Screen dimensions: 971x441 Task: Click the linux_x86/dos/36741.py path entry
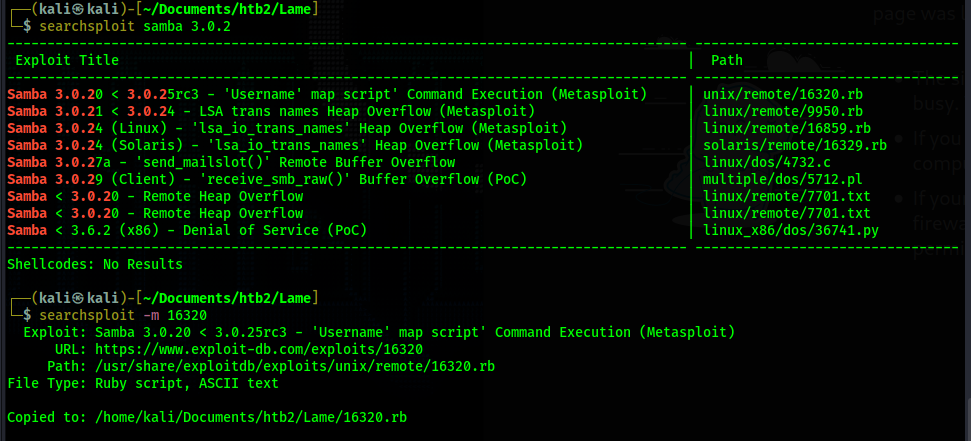[x=791, y=230]
